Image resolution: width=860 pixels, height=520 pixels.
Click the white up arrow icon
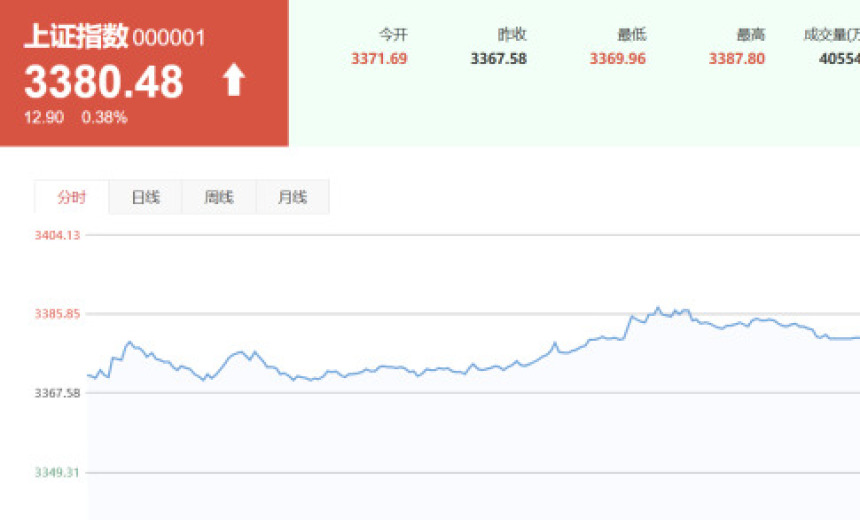[x=234, y=80]
